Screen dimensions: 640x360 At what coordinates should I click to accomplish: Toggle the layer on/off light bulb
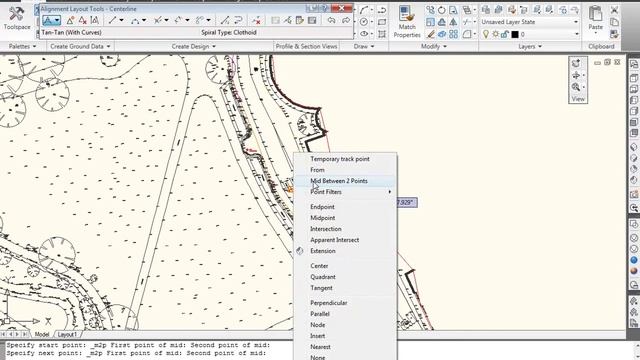pos(486,35)
